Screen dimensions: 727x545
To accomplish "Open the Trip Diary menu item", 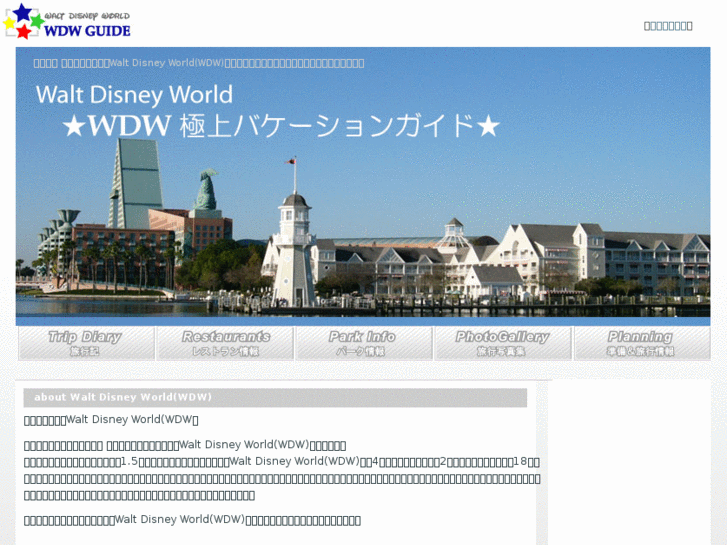I will point(86,344).
